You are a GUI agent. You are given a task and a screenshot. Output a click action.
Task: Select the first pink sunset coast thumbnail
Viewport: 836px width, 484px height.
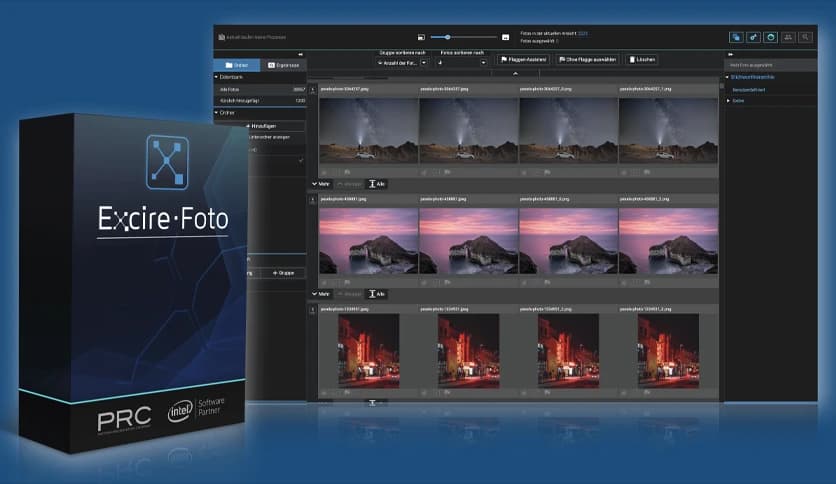pyautogui.click(x=368, y=240)
